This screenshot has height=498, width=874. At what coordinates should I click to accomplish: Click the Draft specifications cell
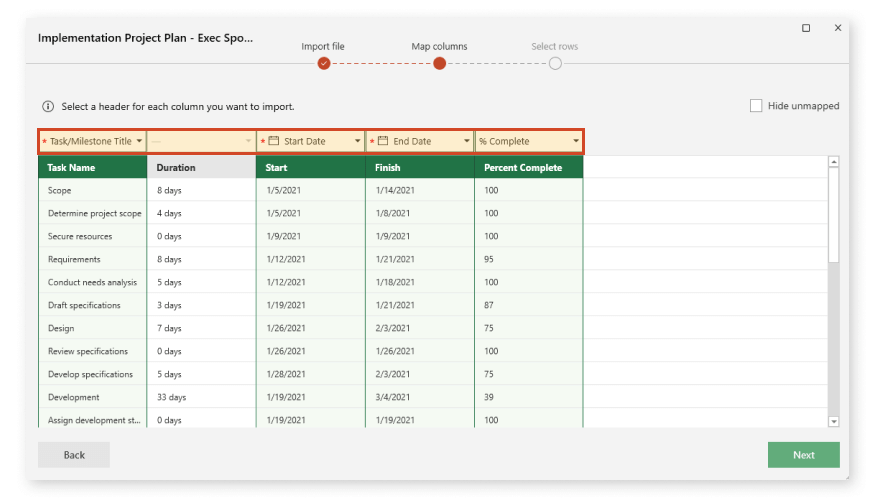click(93, 305)
